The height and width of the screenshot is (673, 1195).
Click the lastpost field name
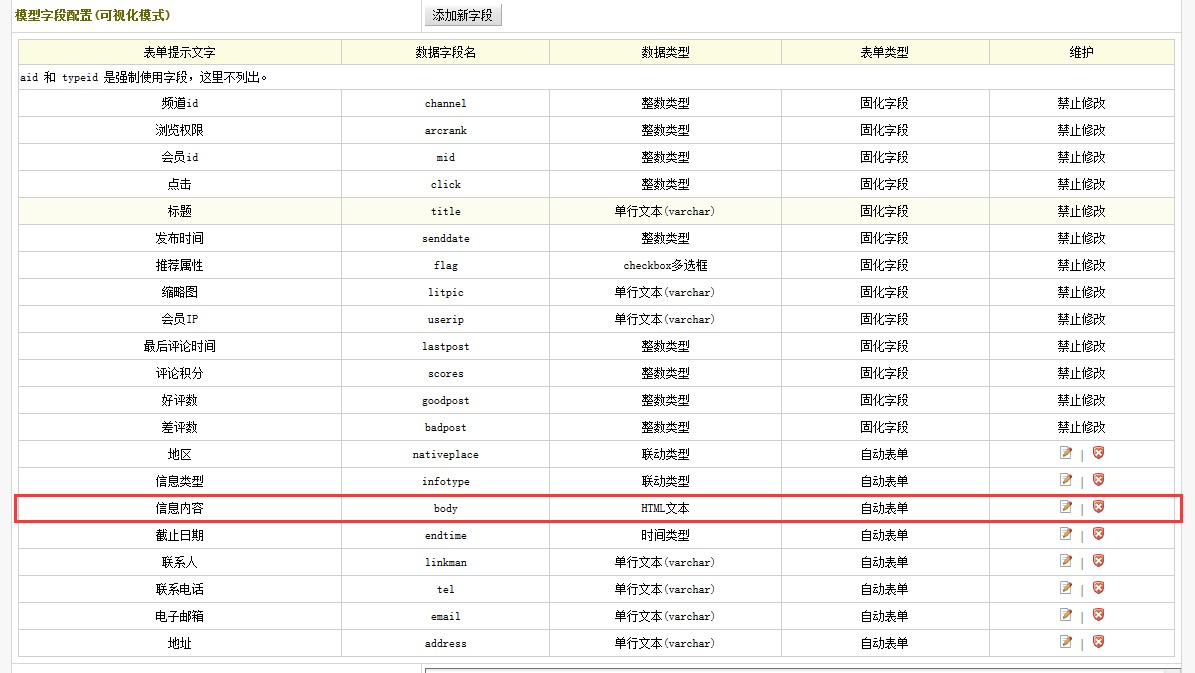tap(446, 347)
